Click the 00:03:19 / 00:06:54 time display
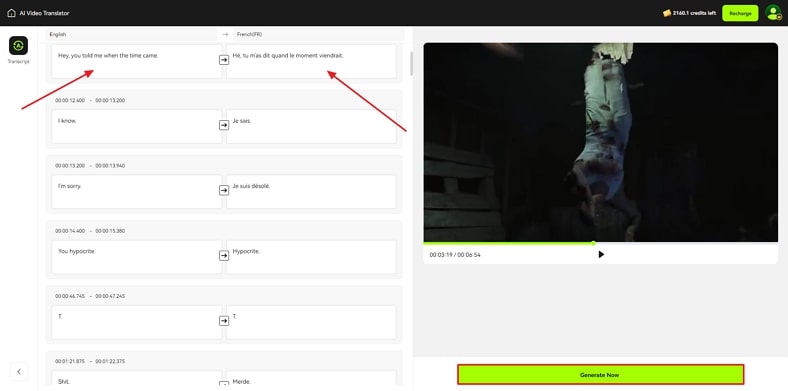Viewport: 788px width, 391px height. (x=455, y=255)
